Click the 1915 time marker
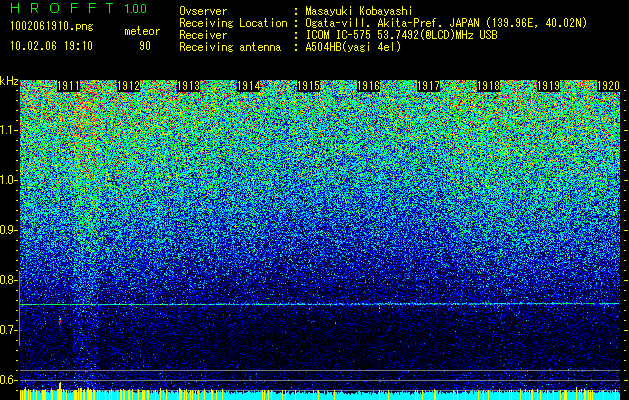The width and height of the screenshot is (629, 400). (x=308, y=86)
